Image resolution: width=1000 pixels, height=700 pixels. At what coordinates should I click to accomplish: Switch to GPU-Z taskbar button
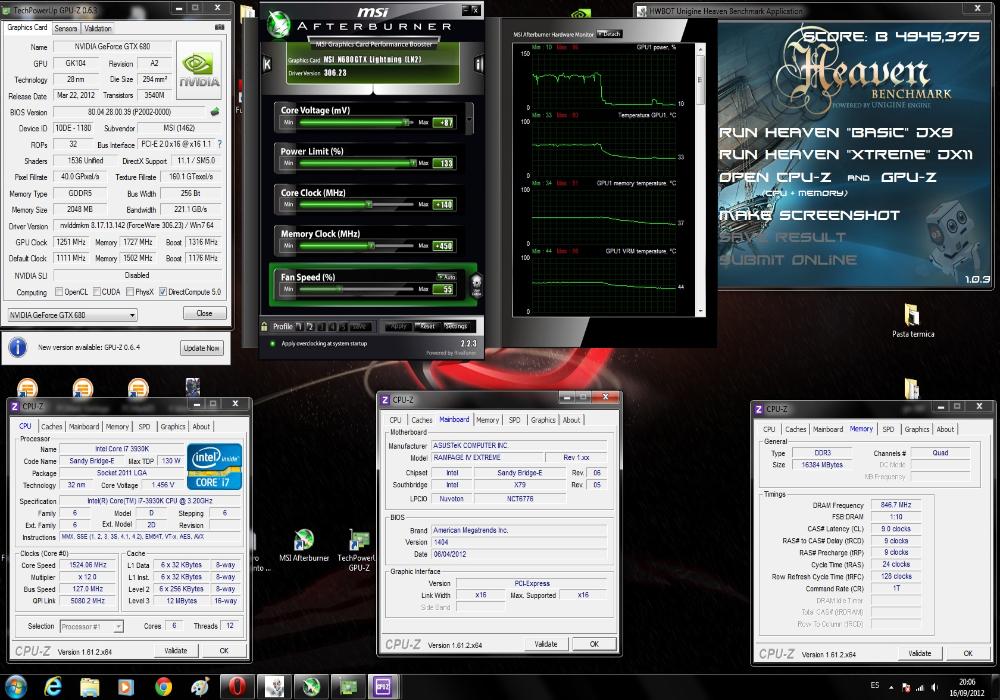point(348,687)
